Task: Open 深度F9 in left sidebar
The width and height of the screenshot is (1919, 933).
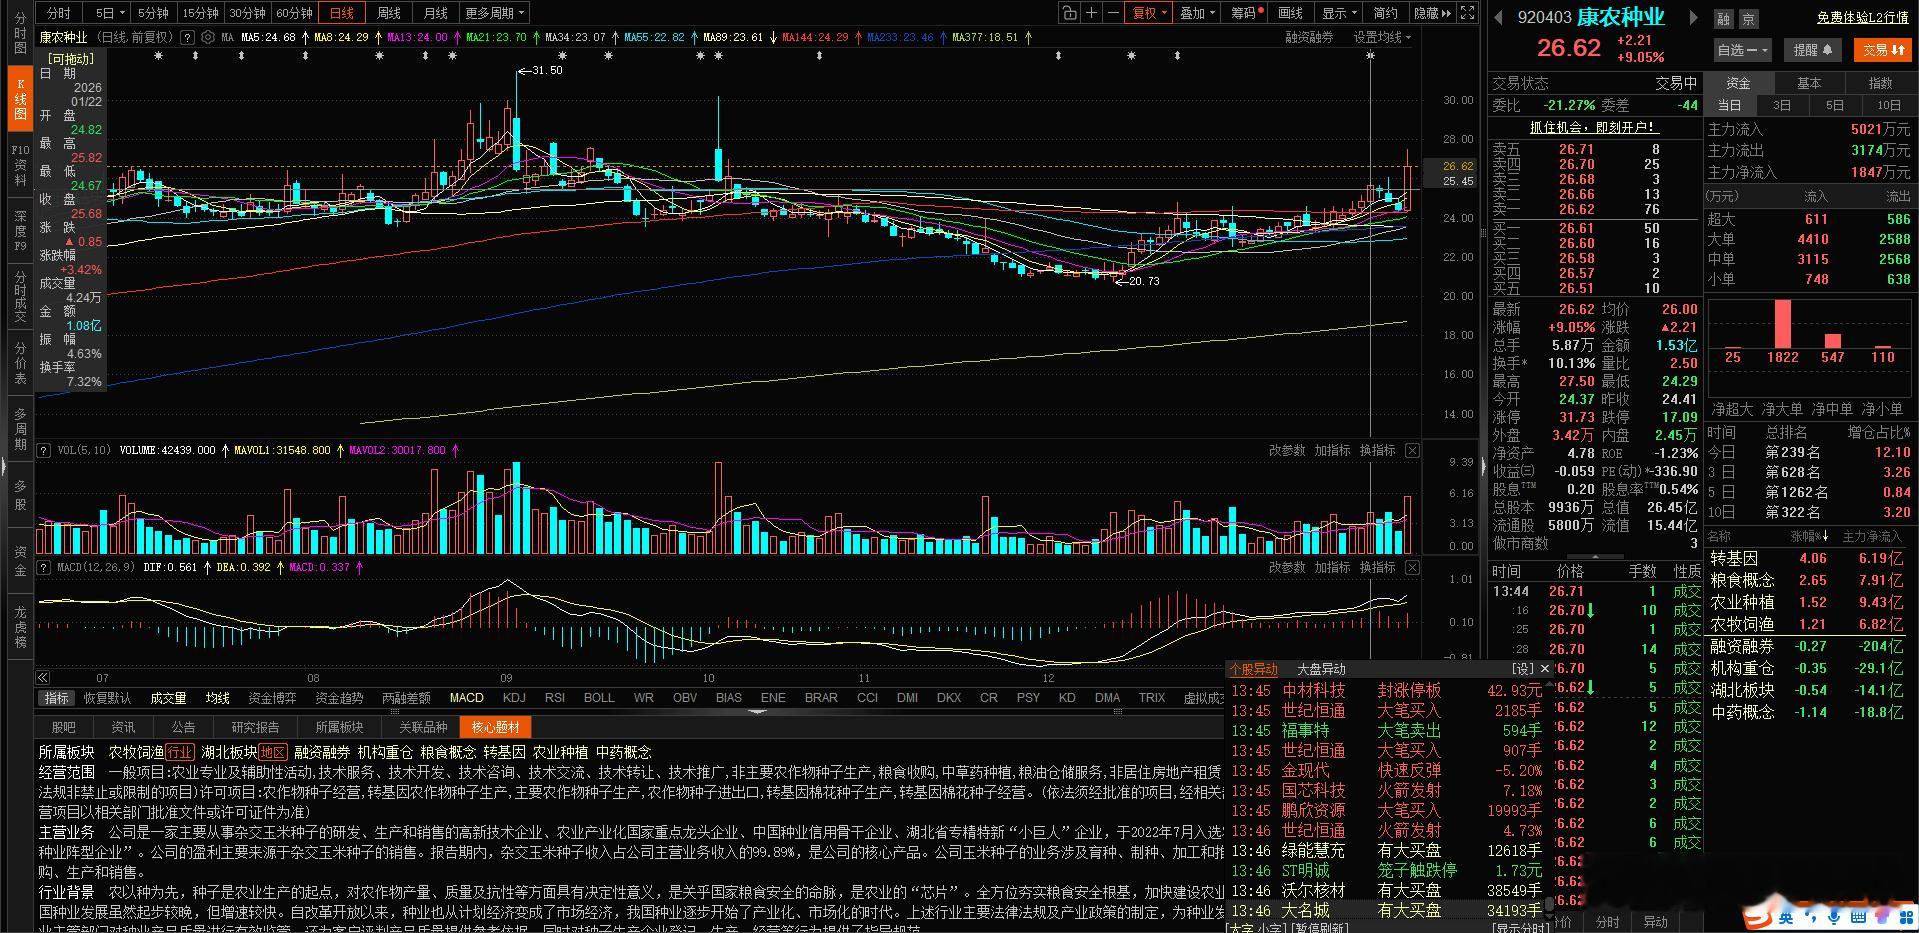Action: [20, 230]
